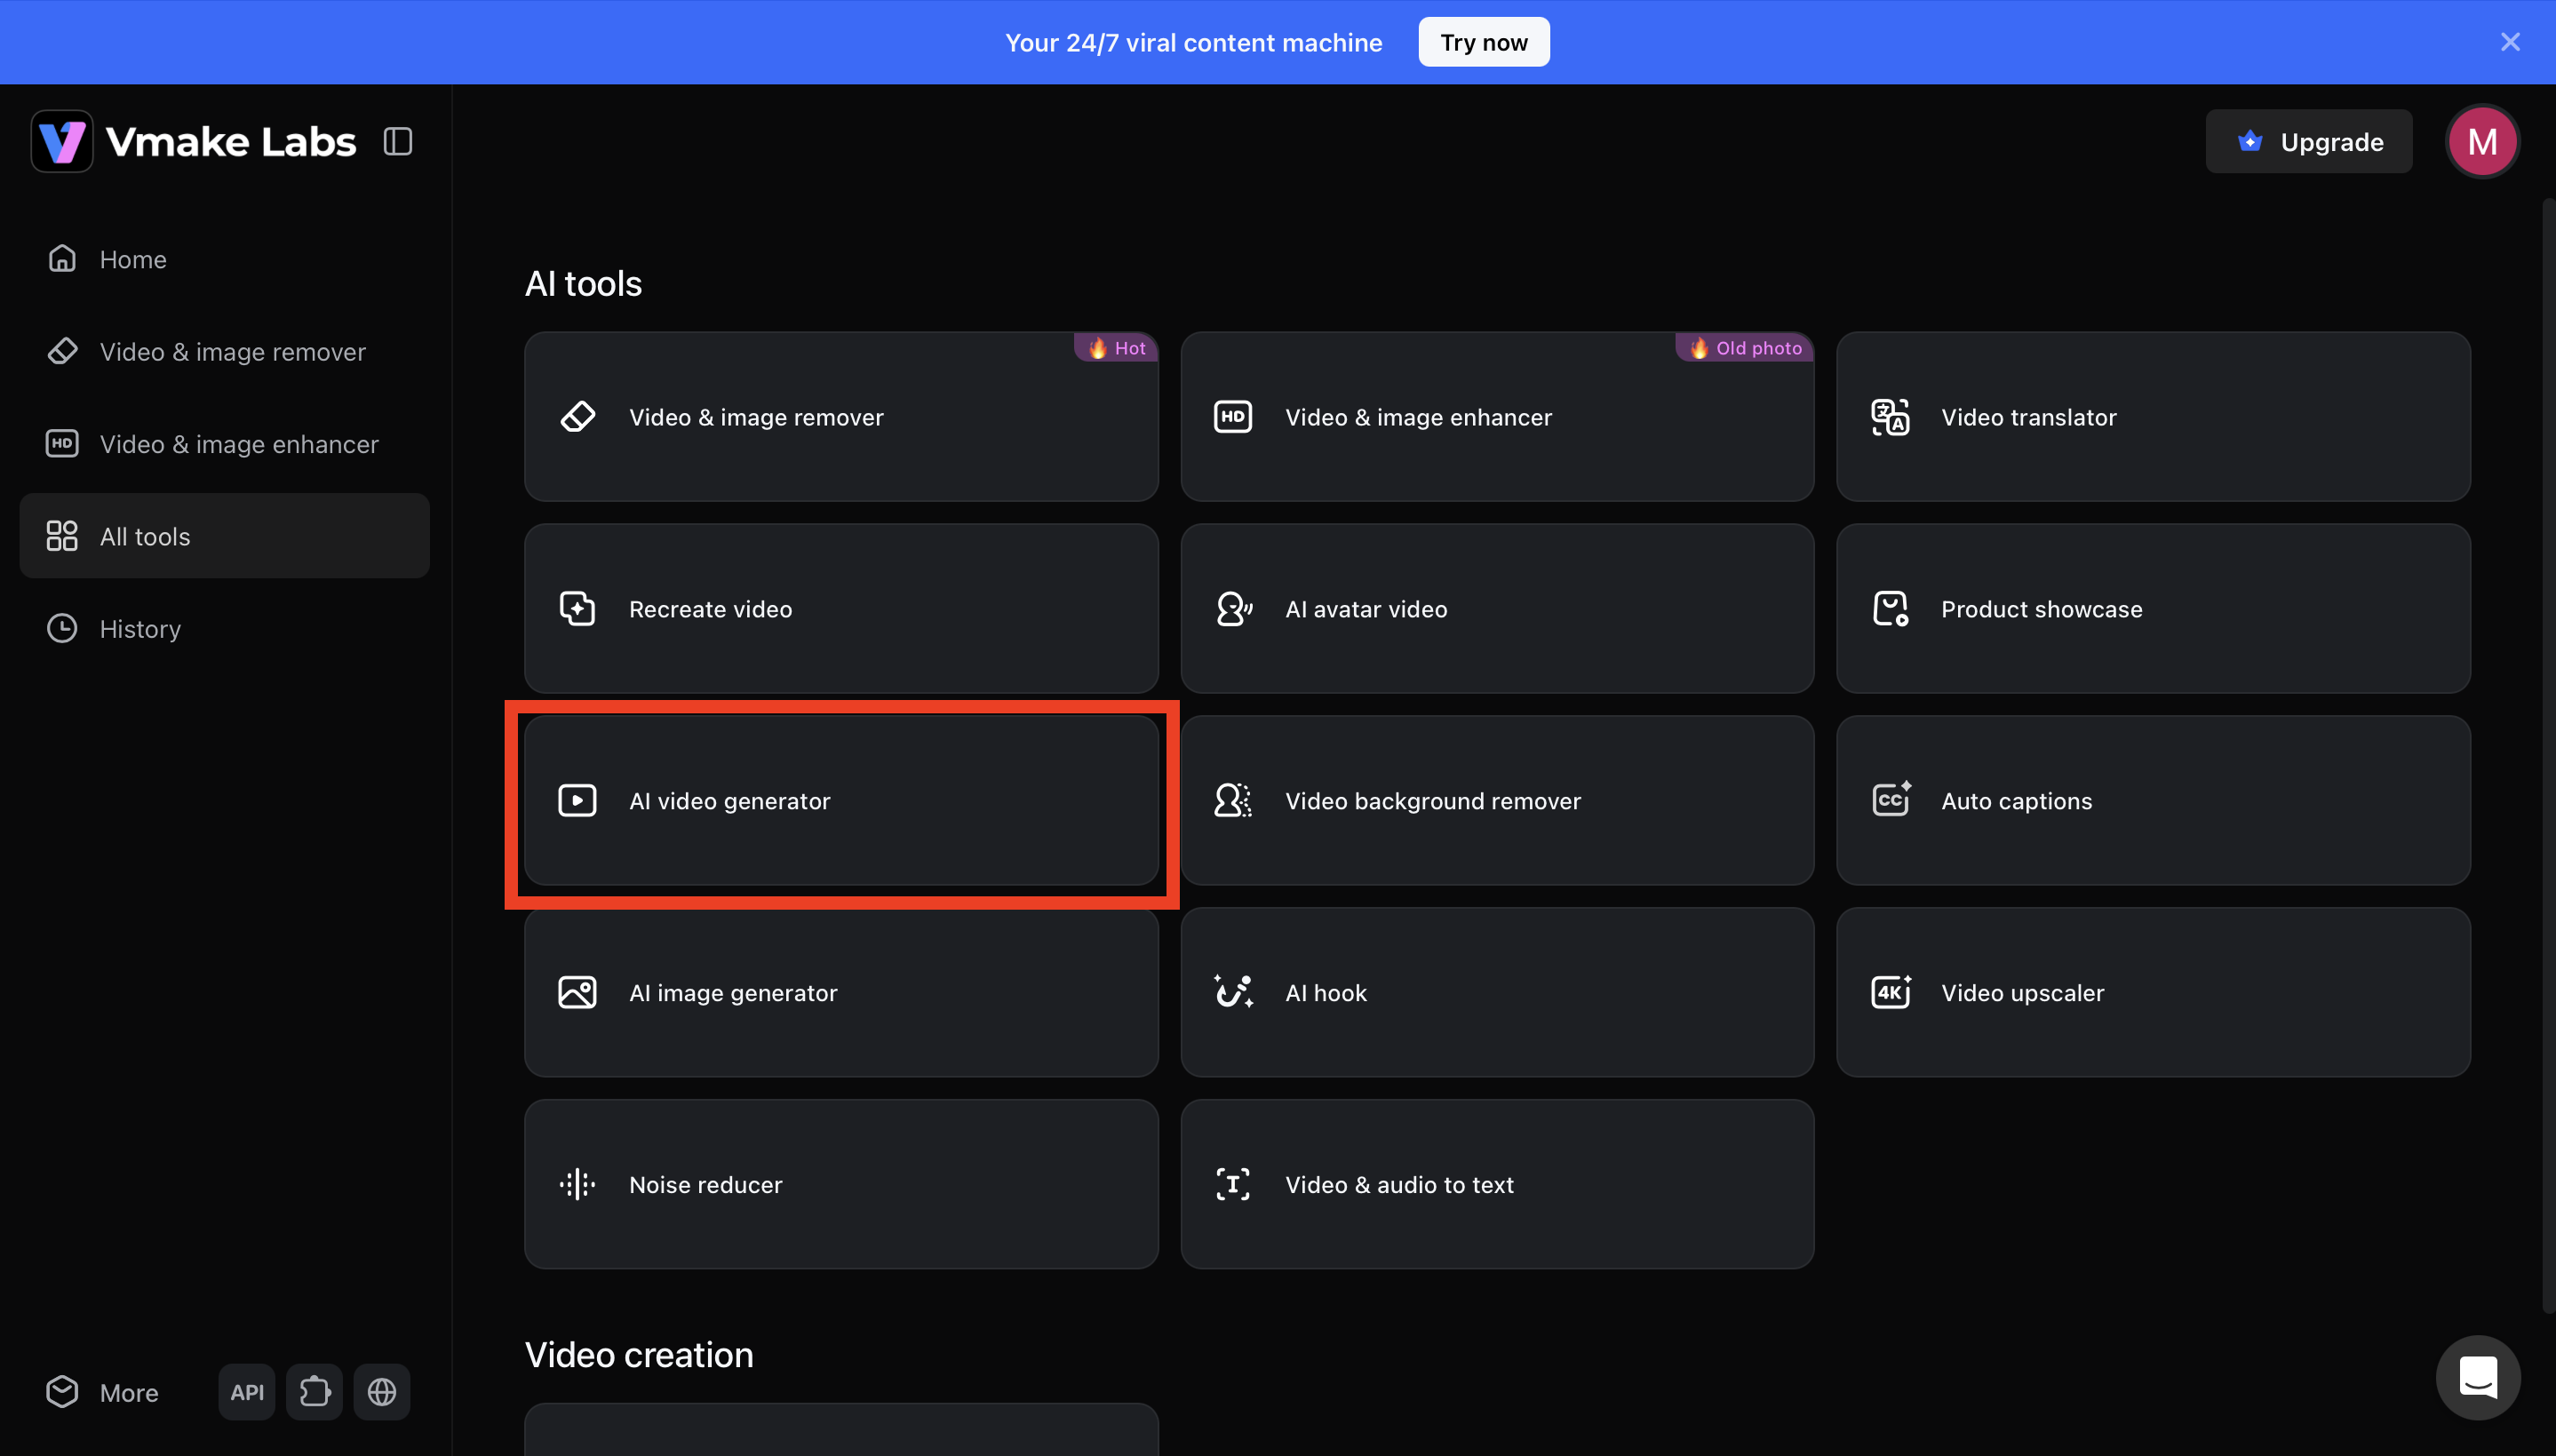Open the Video upscaler card
This screenshot has height=1456, width=2556.
[2153, 993]
